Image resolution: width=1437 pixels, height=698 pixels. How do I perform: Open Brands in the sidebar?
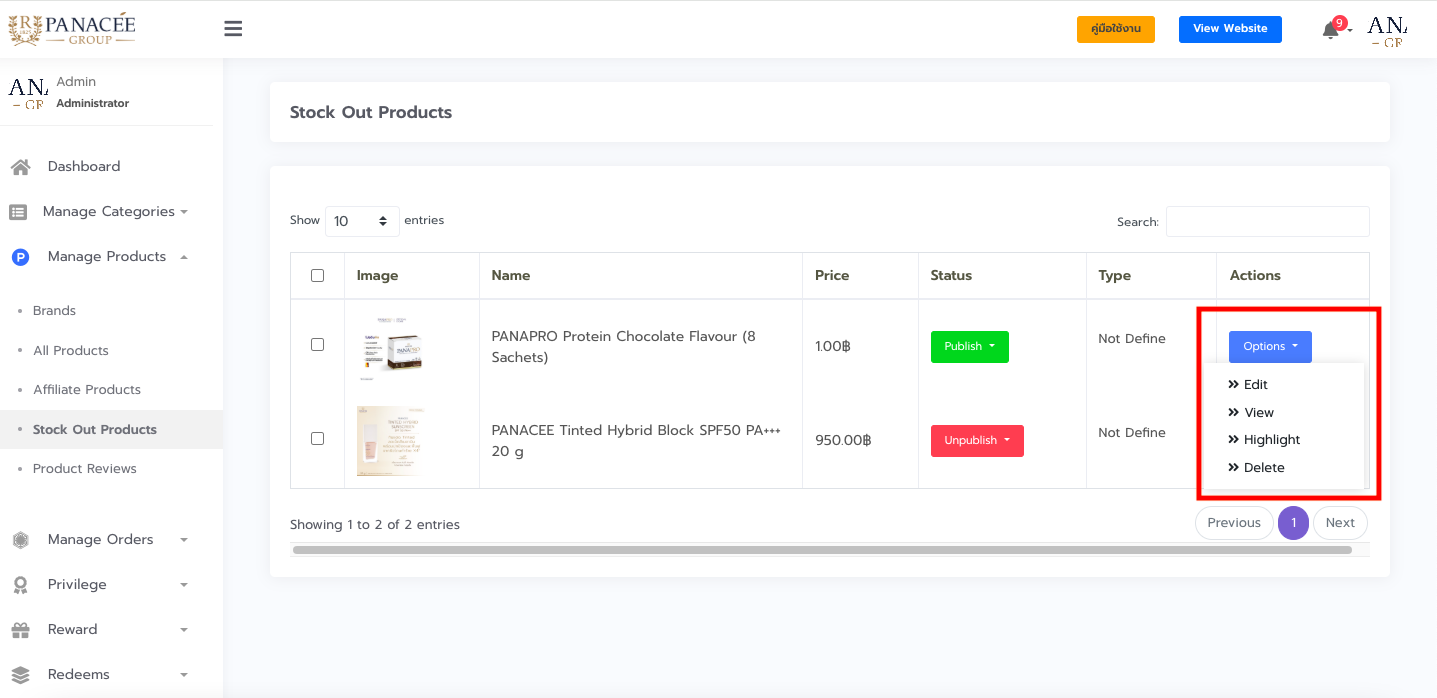click(x=54, y=311)
